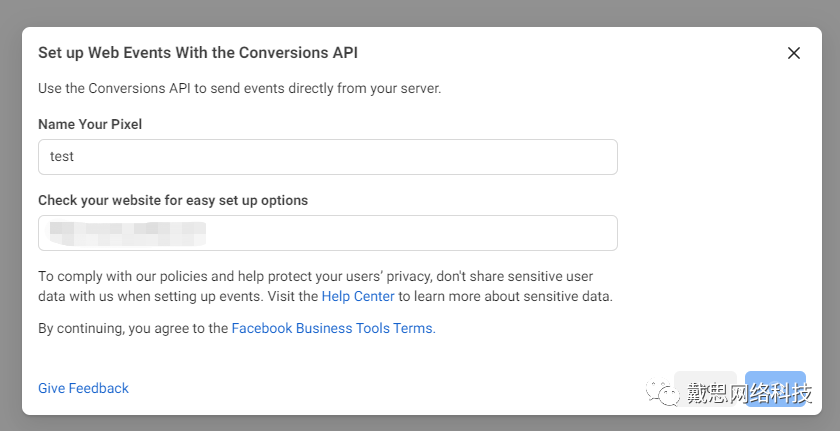Click the "By continuing, you agree" text
The width and height of the screenshot is (840, 431).
pos(132,328)
